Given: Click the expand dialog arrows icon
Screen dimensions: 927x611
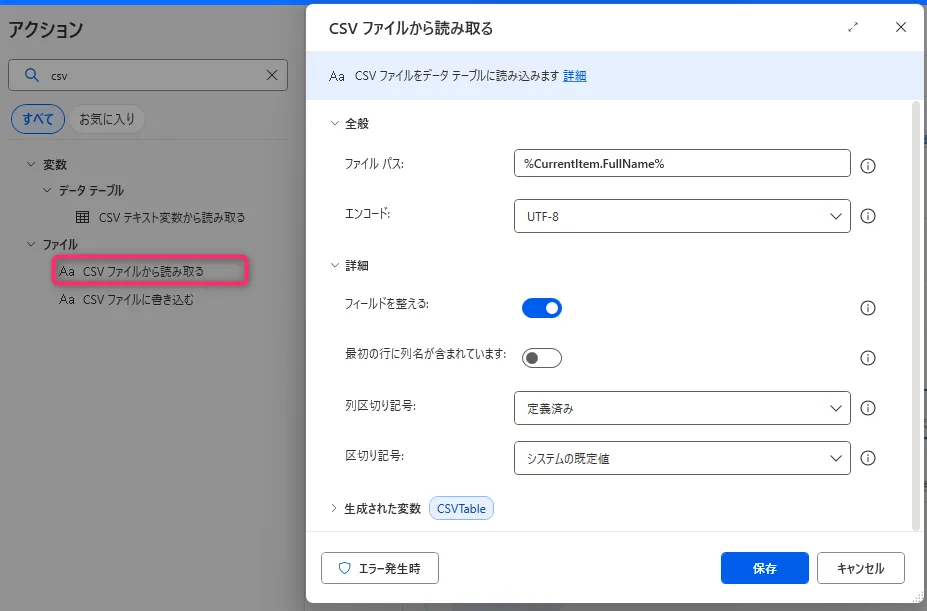Looking at the screenshot, I should click(853, 28).
